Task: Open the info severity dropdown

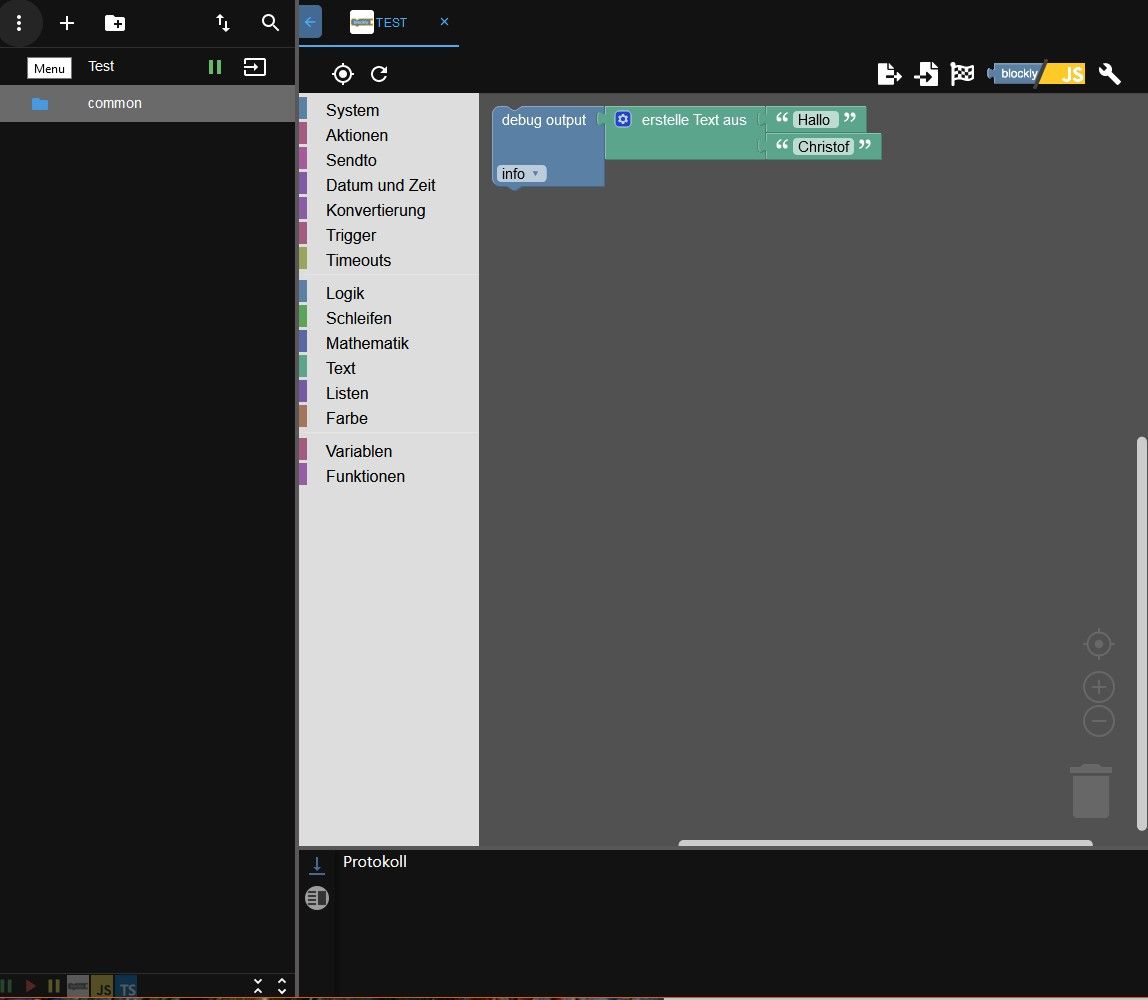Action: [521, 173]
